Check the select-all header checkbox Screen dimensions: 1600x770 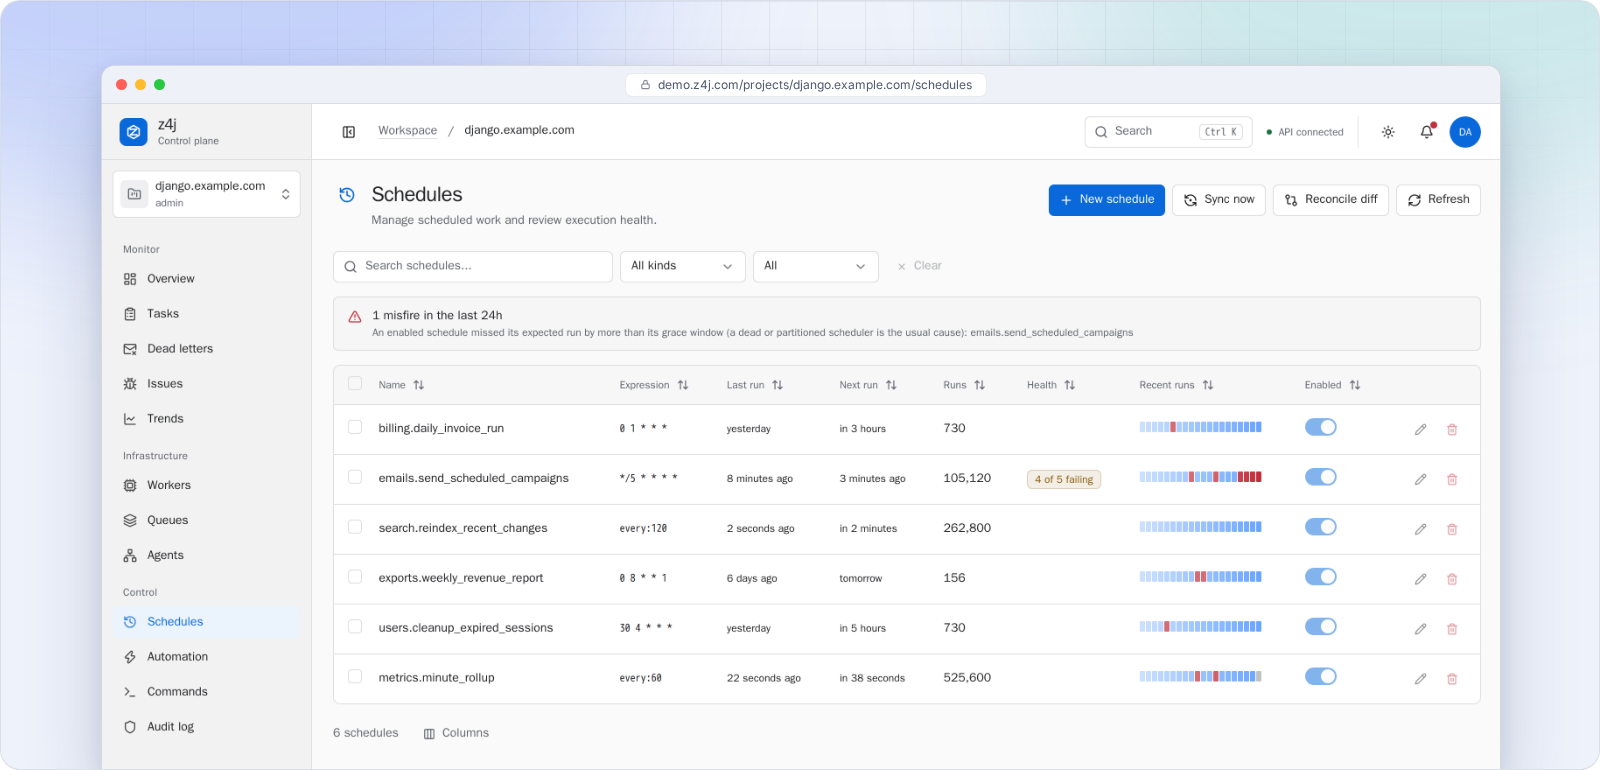355,384
